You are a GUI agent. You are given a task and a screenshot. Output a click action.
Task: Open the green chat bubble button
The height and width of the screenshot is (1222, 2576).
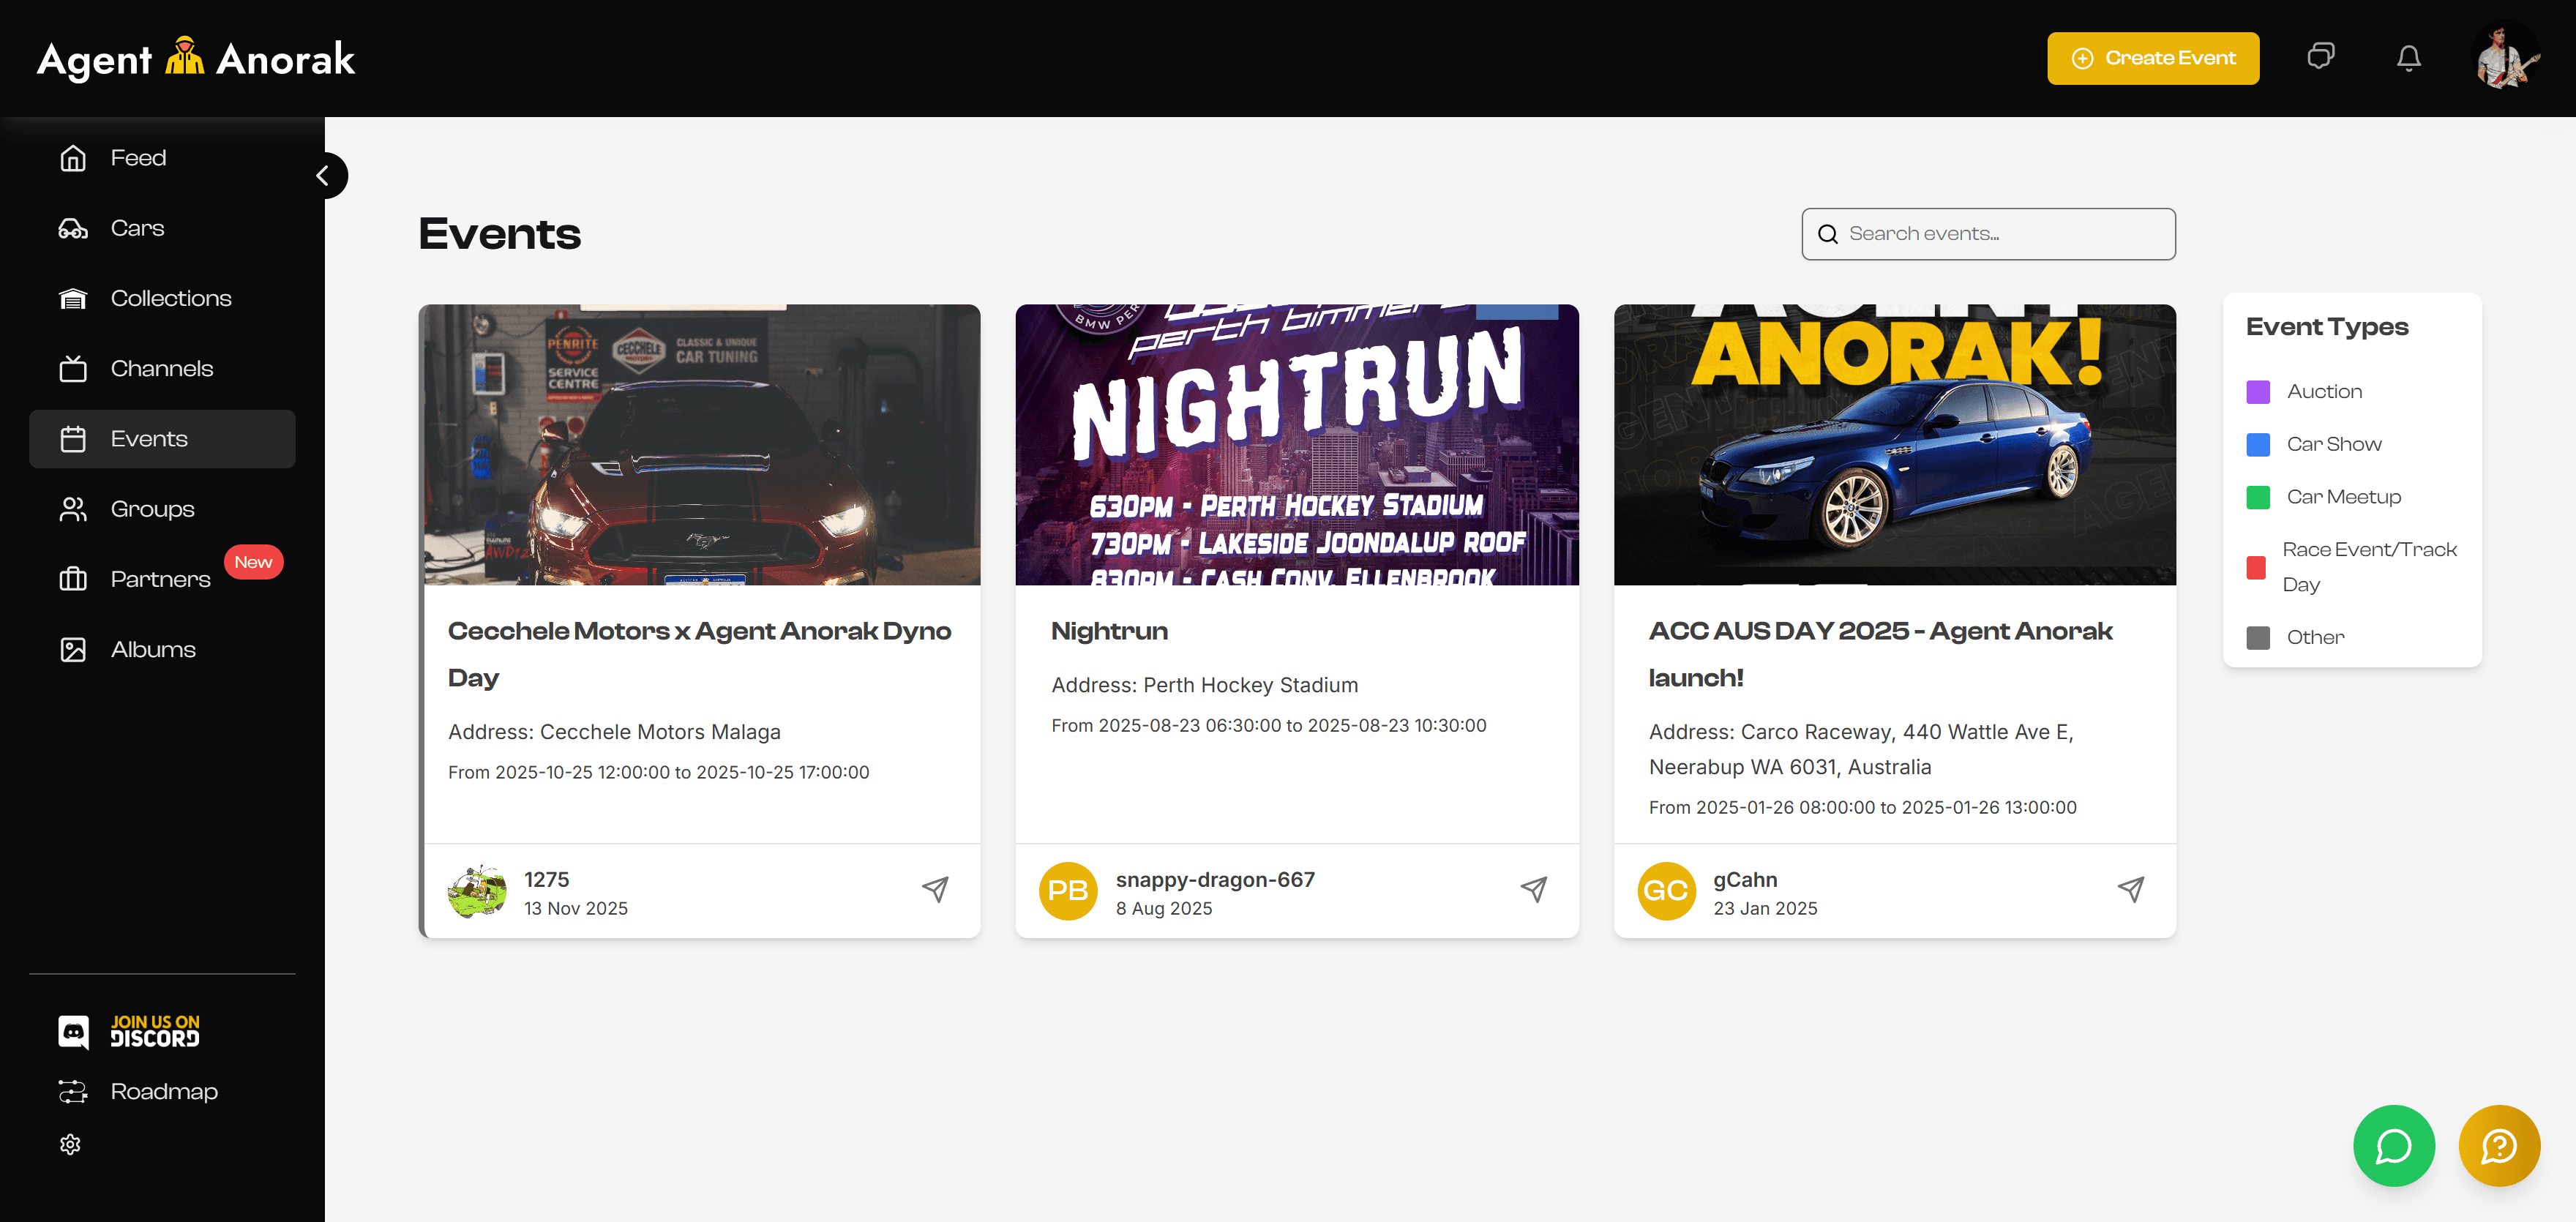[2393, 1145]
